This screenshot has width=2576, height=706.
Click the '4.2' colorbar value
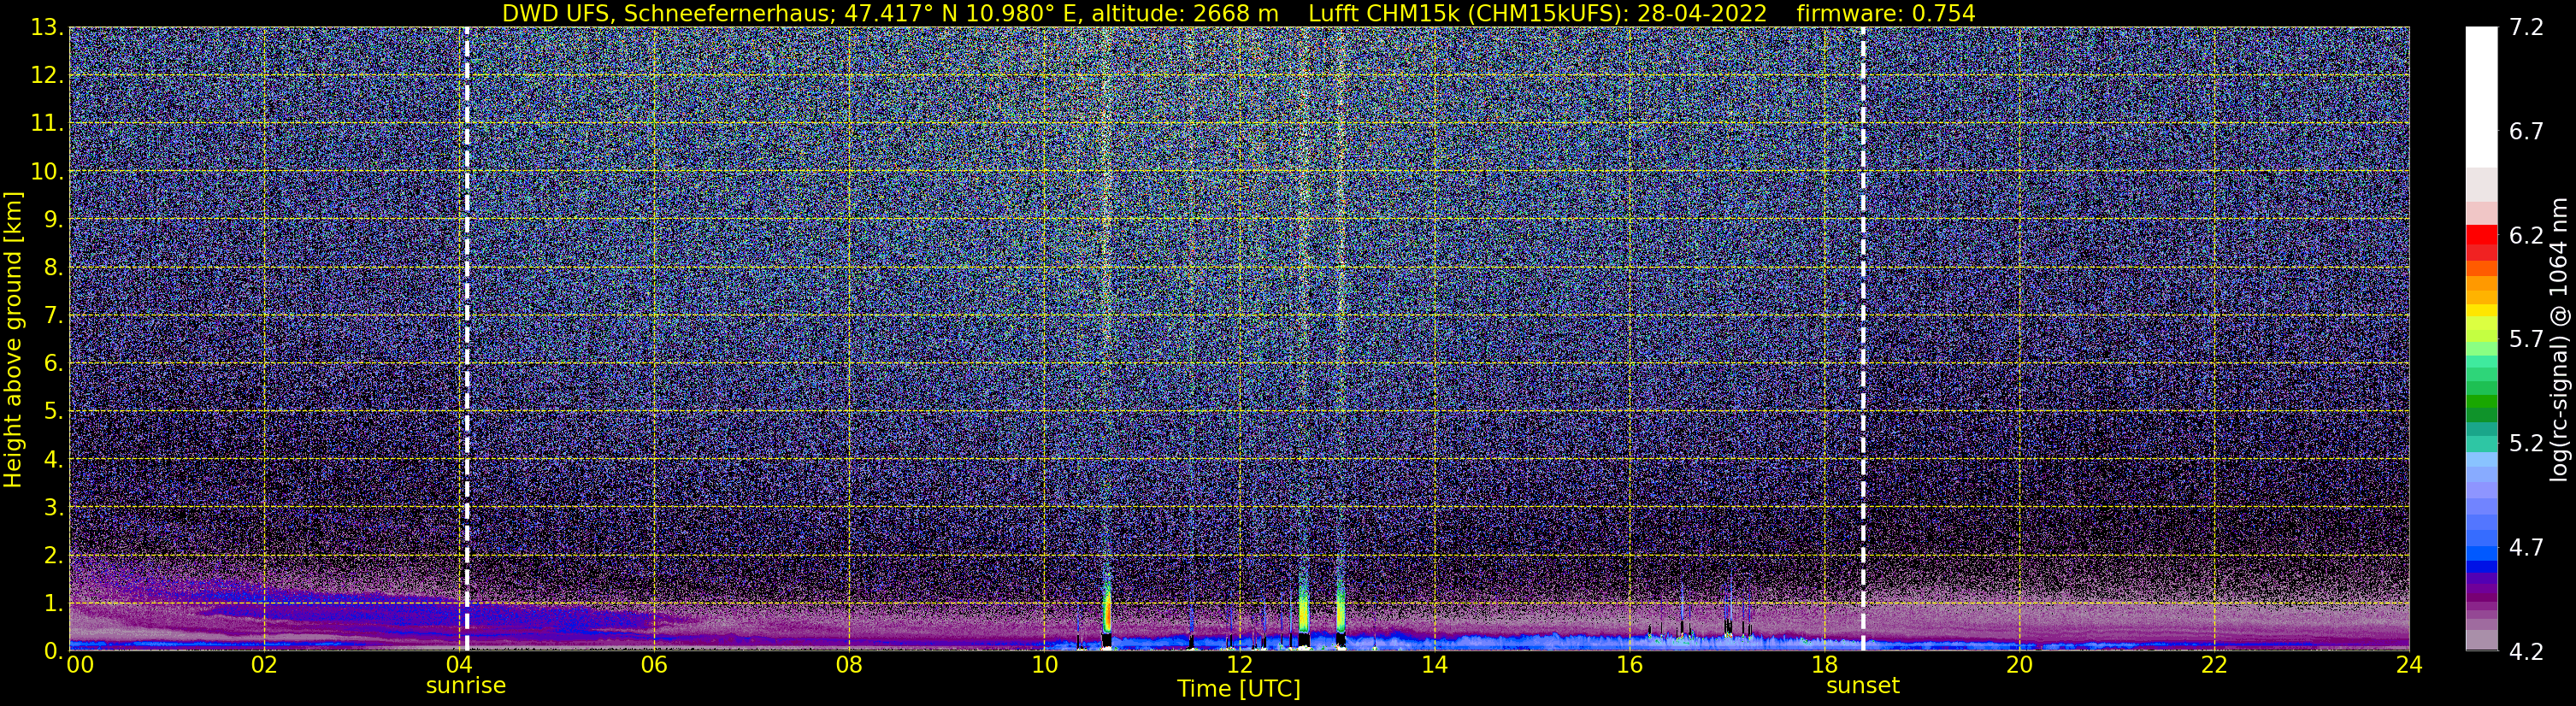pos(2526,652)
